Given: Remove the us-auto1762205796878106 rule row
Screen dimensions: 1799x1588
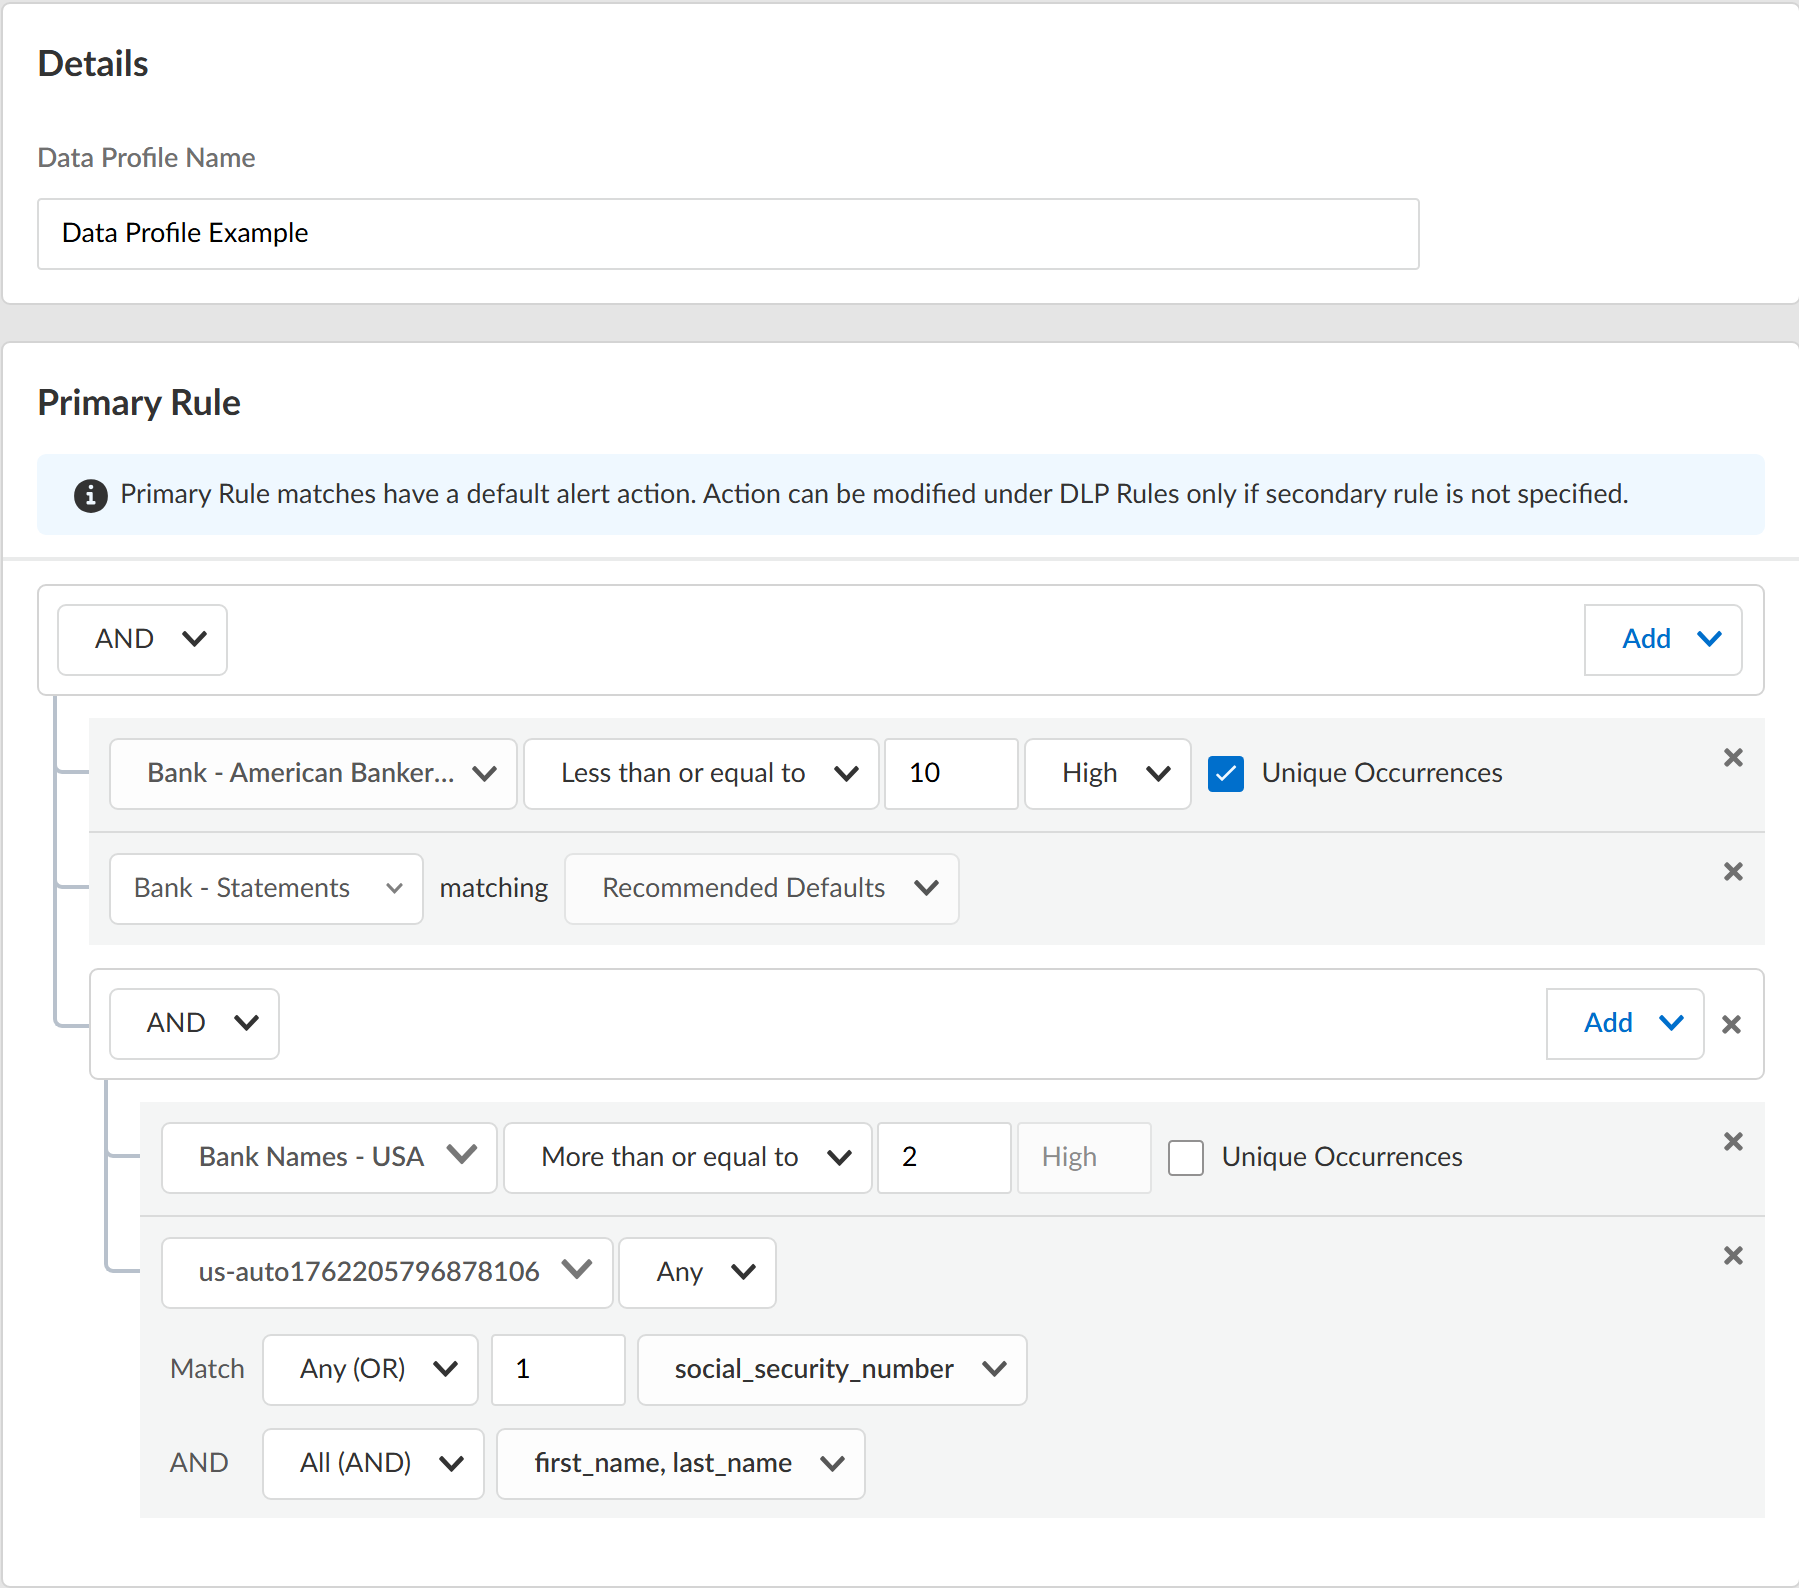Looking at the screenshot, I should coord(1733,1256).
